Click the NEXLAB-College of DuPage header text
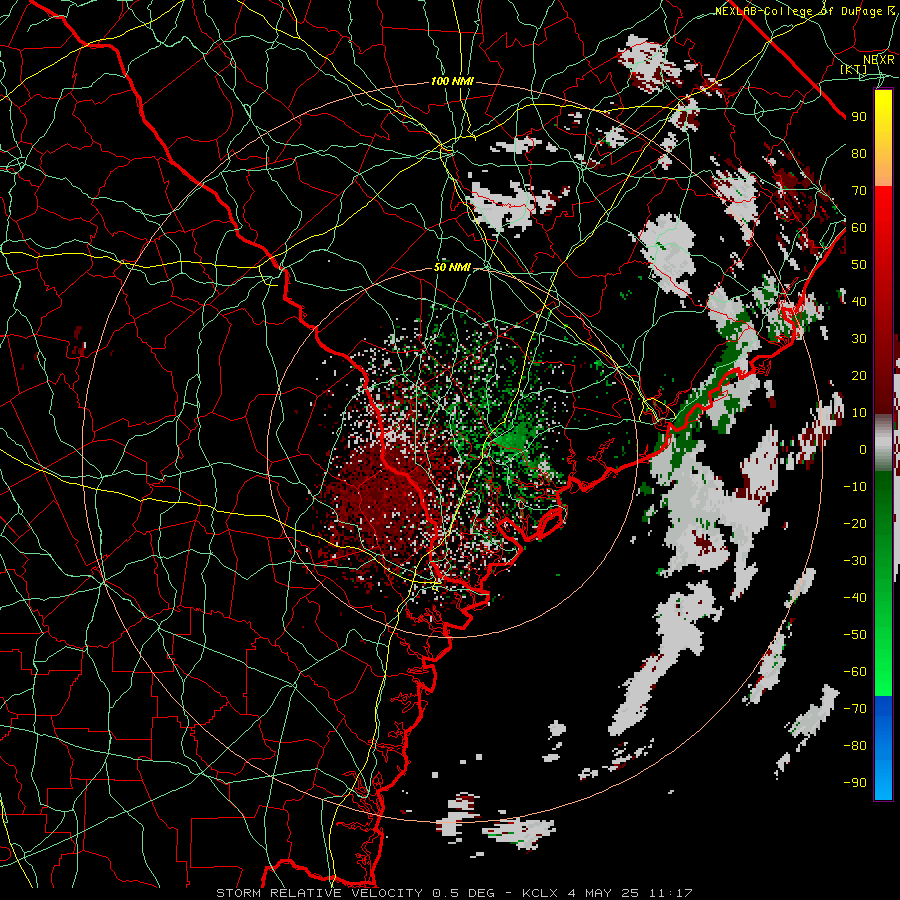 [807, 11]
